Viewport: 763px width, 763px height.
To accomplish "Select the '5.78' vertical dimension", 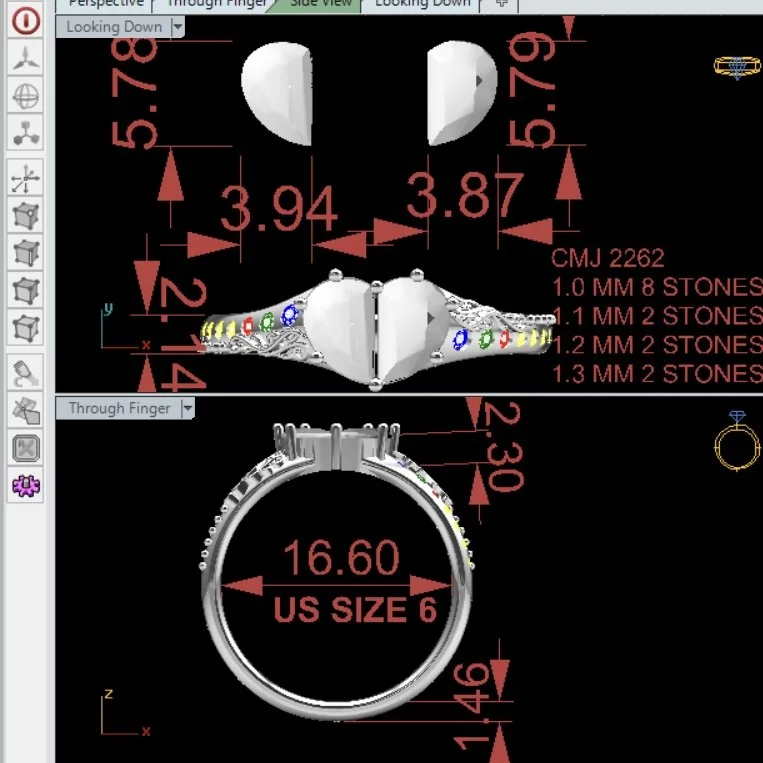I will (x=134, y=92).
